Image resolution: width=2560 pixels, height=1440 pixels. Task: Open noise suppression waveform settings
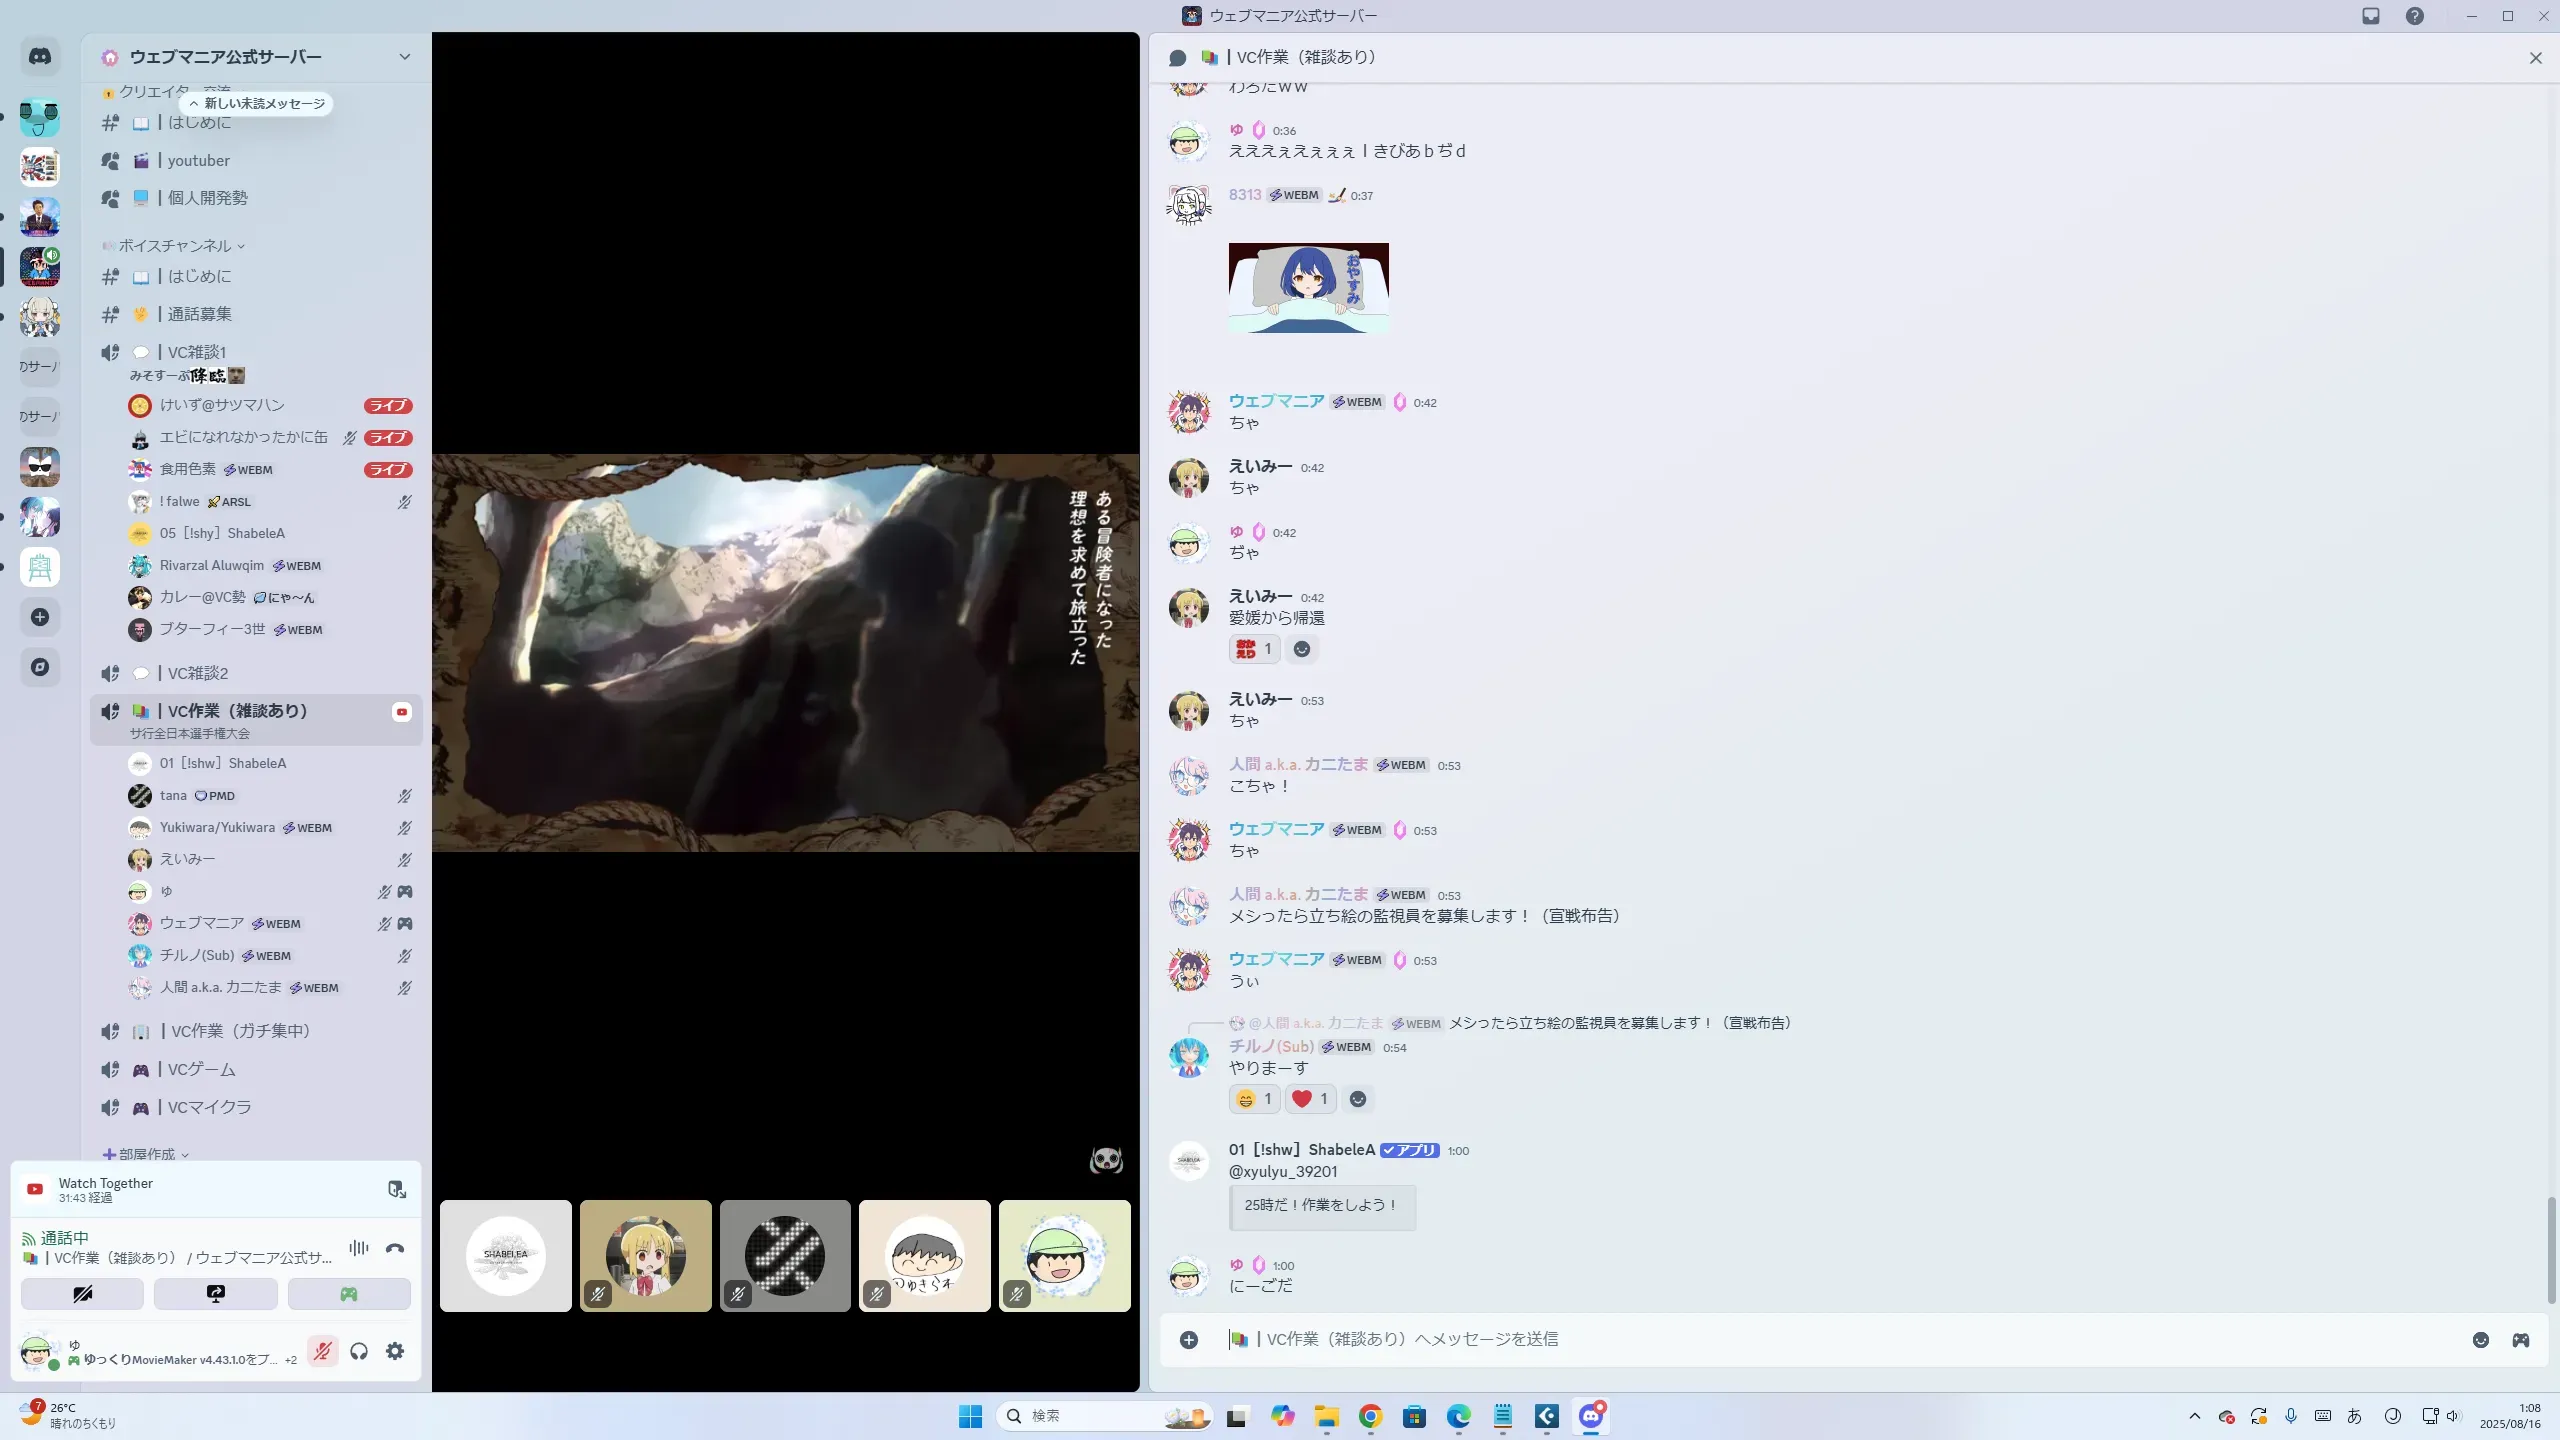click(359, 1248)
